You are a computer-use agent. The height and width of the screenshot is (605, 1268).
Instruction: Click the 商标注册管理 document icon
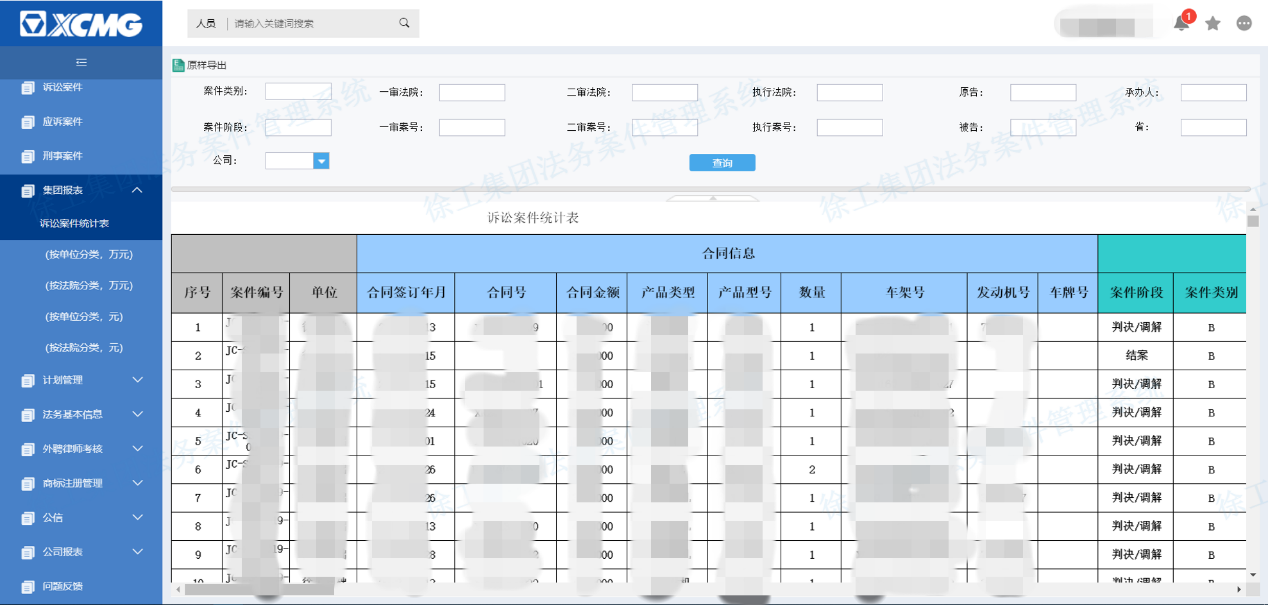click(28, 484)
